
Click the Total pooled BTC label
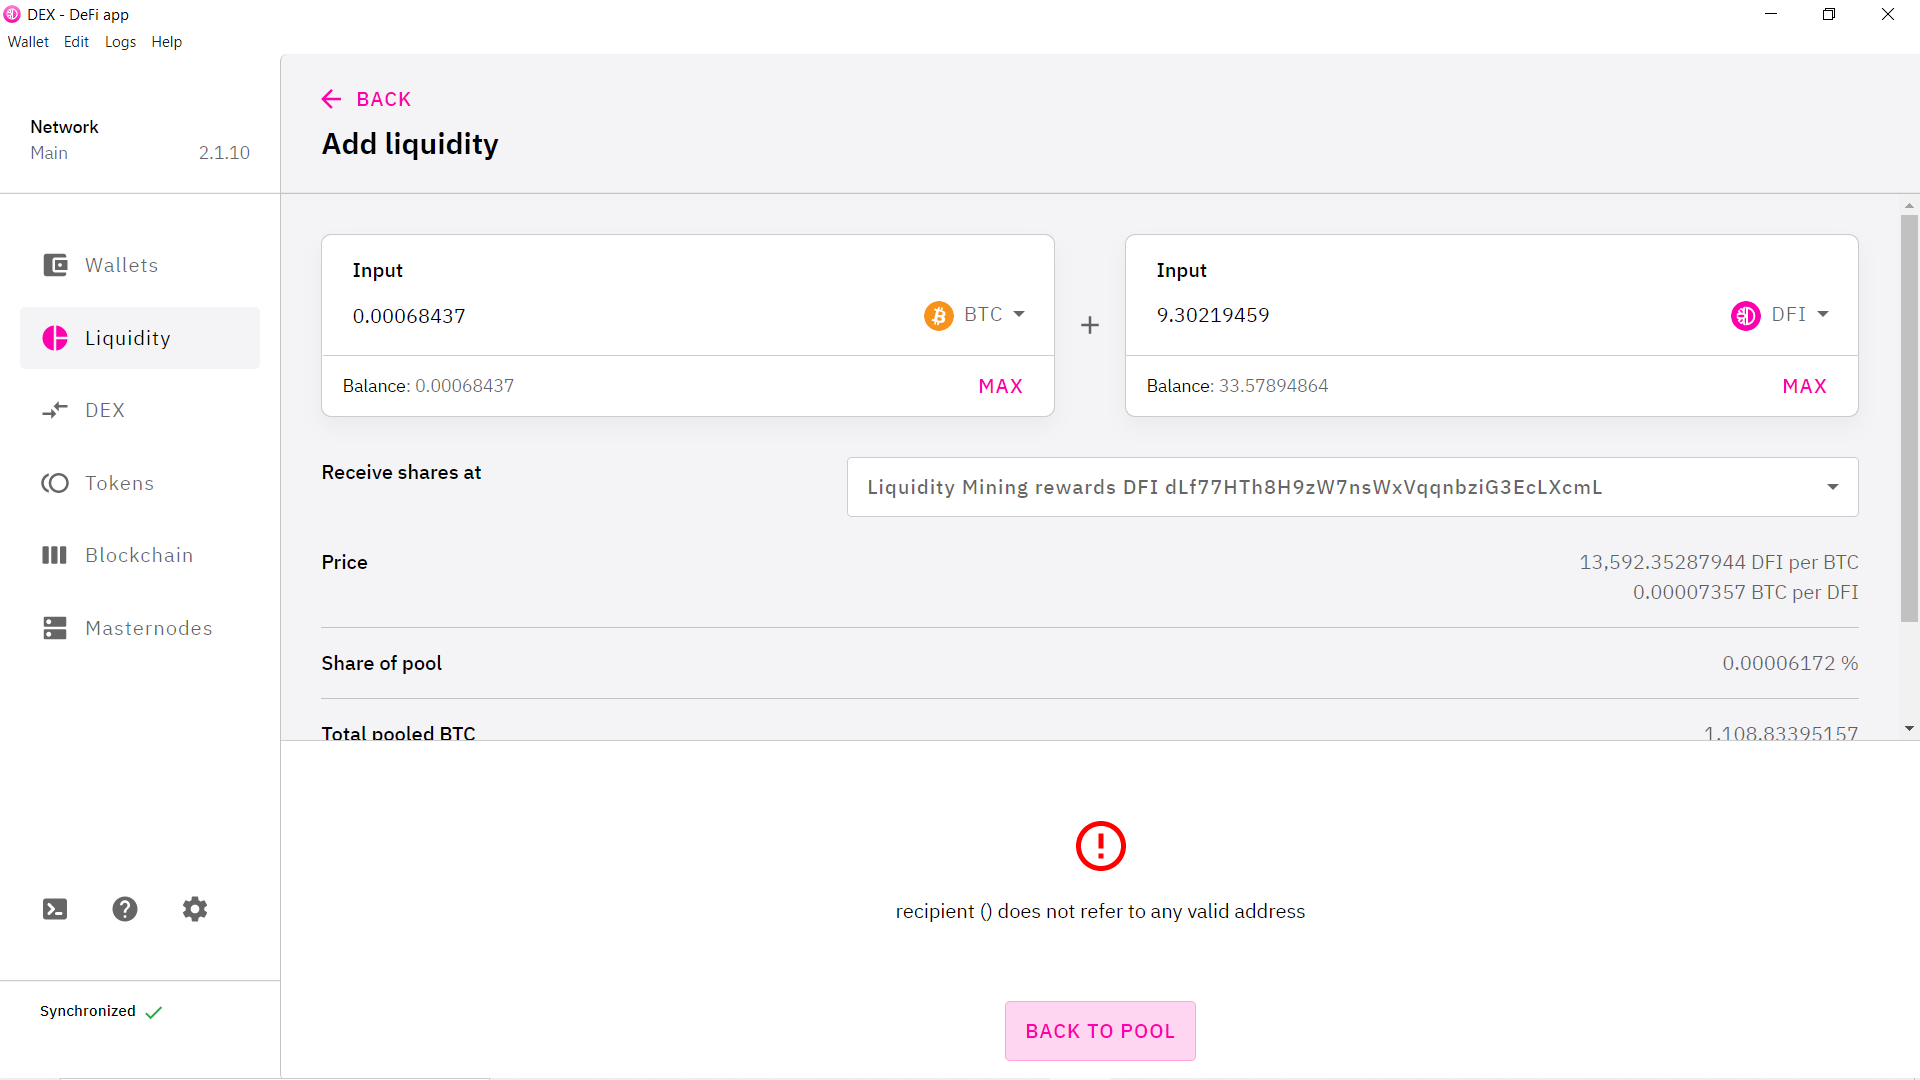[398, 732]
